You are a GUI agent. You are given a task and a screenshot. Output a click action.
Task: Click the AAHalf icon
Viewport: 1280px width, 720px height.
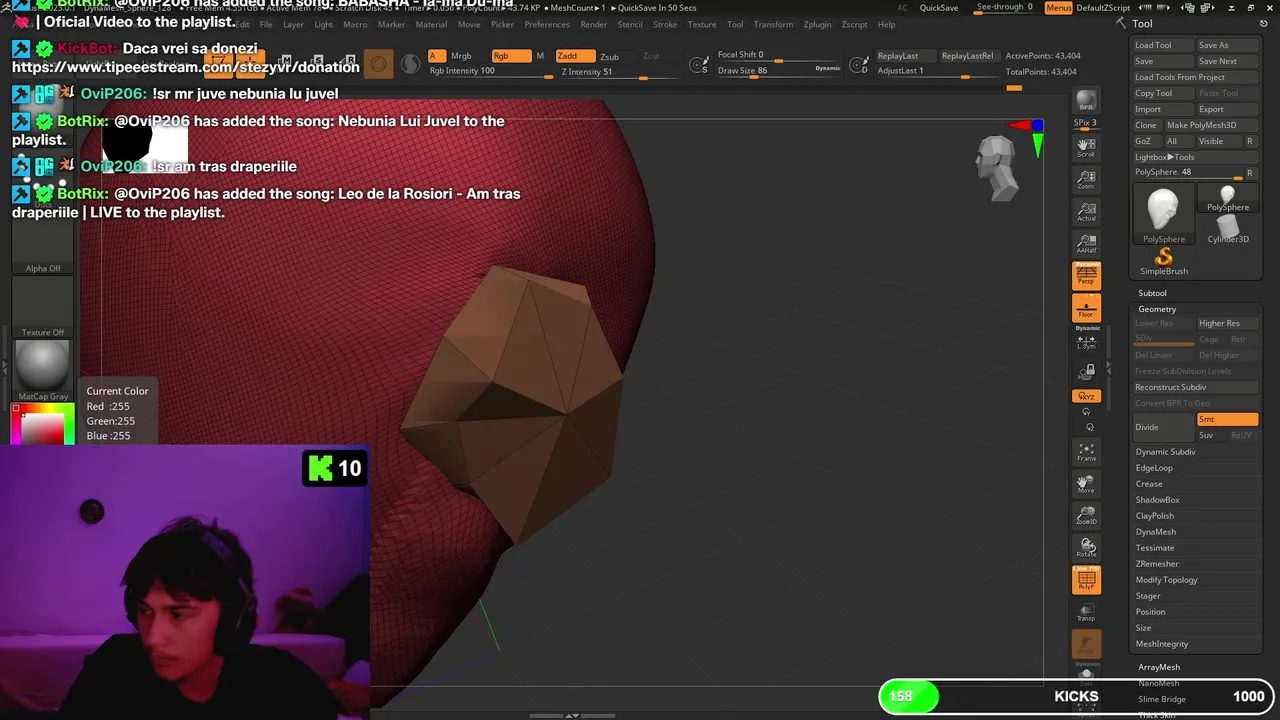click(1086, 244)
